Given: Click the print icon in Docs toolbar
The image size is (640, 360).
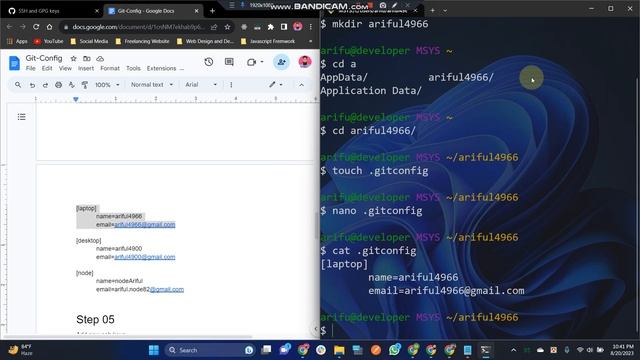Looking at the screenshot, I should (x=58, y=84).
